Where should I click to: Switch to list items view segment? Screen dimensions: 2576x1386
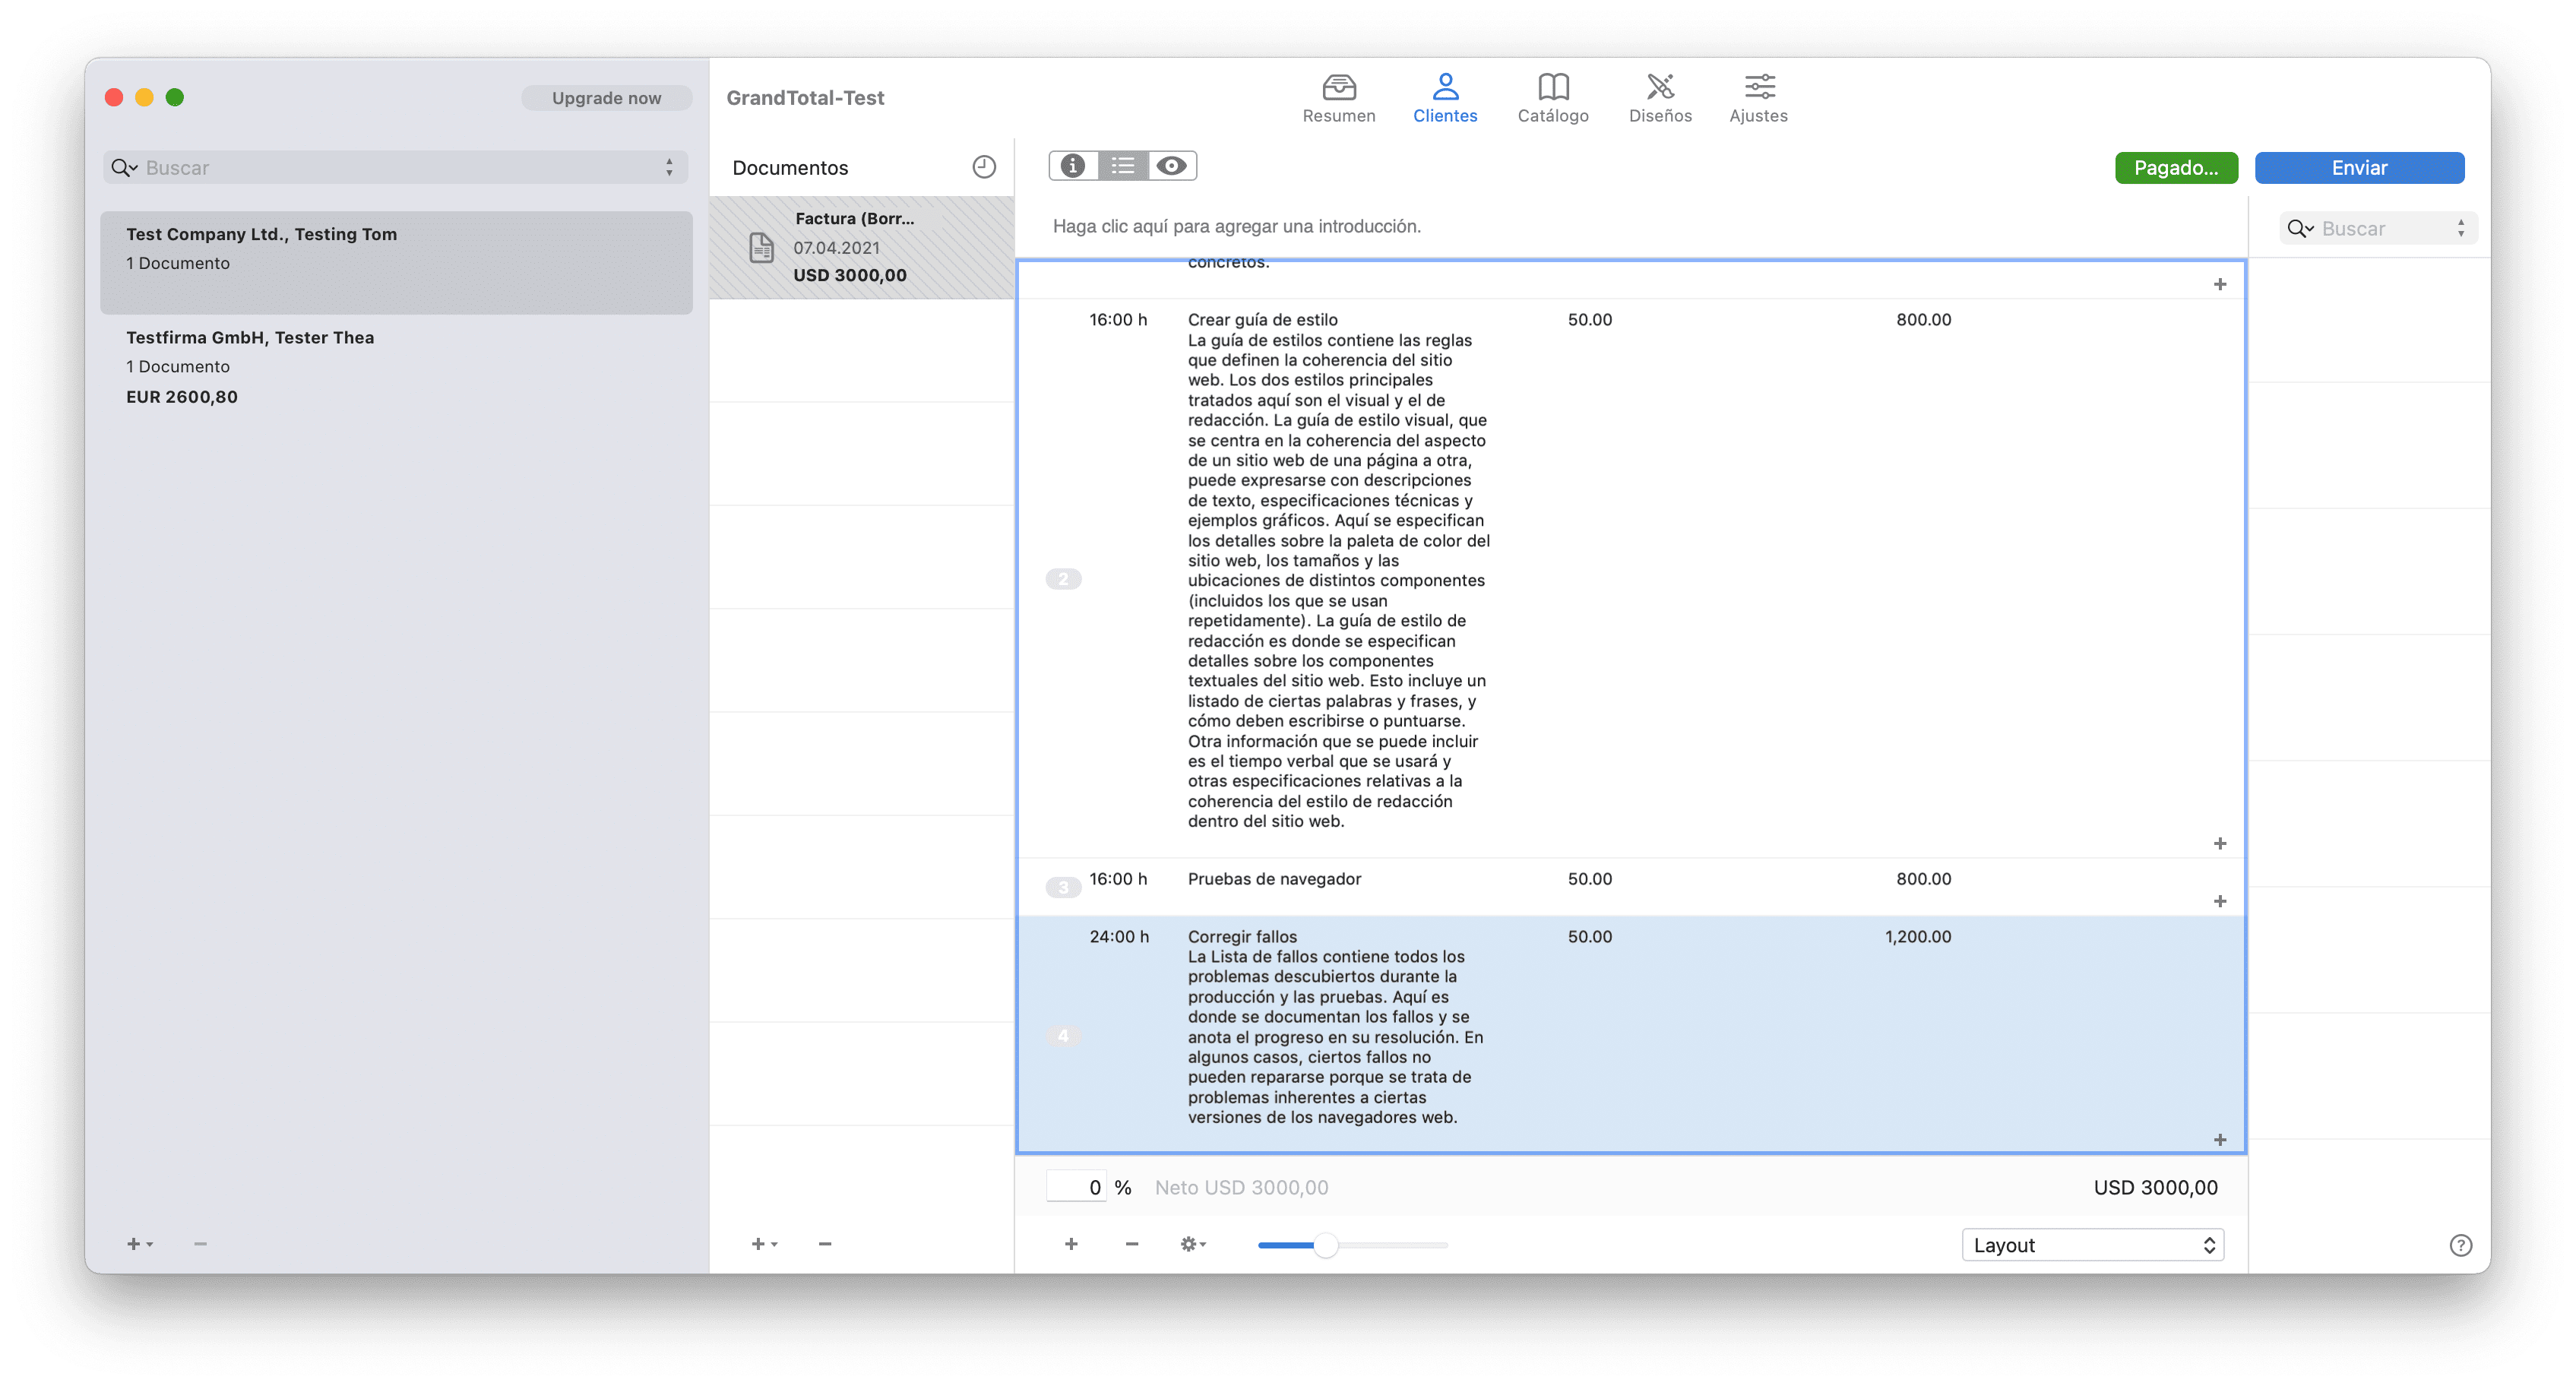(x=1122, y=166)
